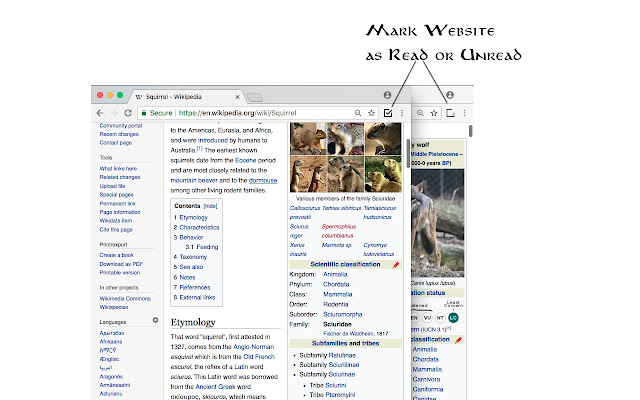Jump to References in the contents

(x=195, y=287)
